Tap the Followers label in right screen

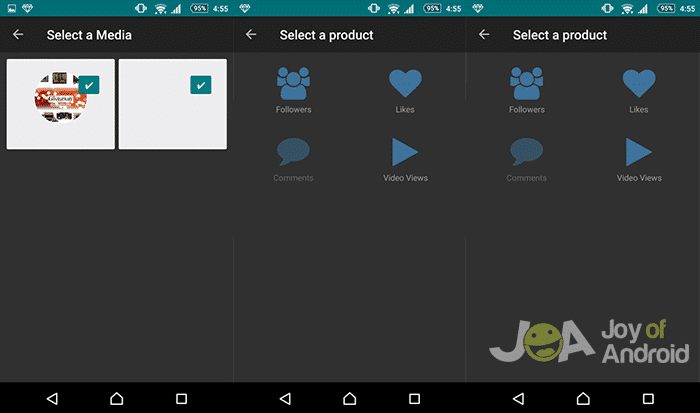pyautogui.click(x=527, y=109)
